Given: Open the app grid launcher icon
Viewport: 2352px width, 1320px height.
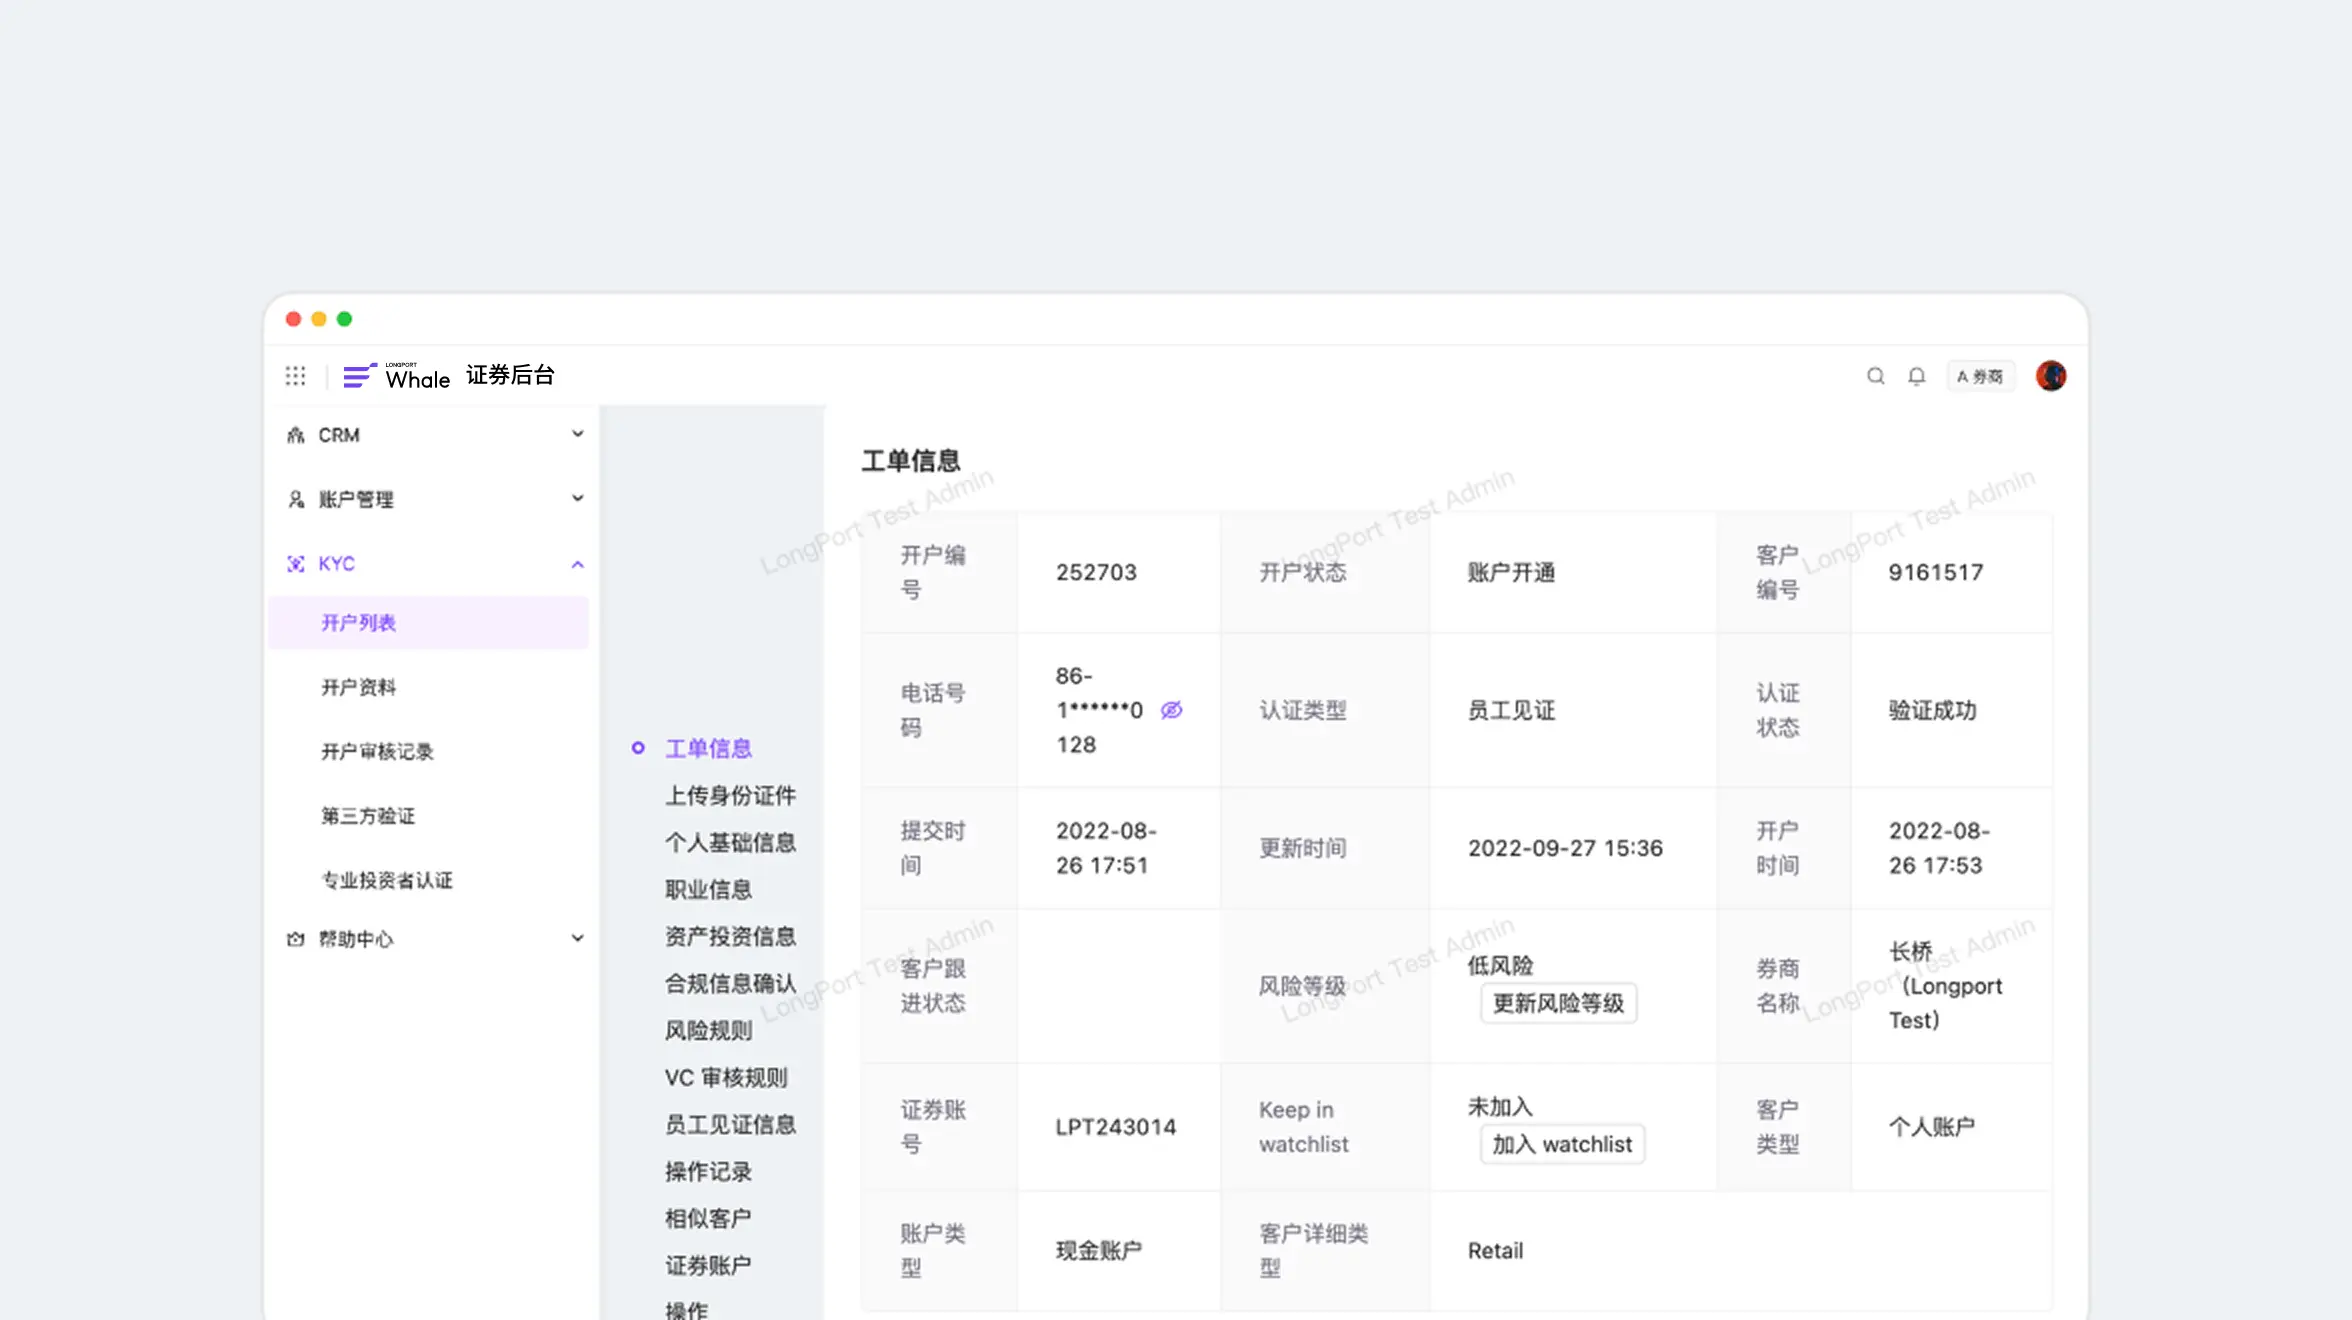Looking at the screenshot, I should coord(295,376).
